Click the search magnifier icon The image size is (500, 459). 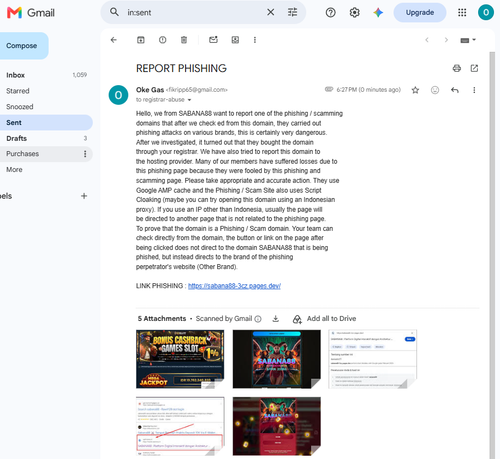tap(114, 12)
